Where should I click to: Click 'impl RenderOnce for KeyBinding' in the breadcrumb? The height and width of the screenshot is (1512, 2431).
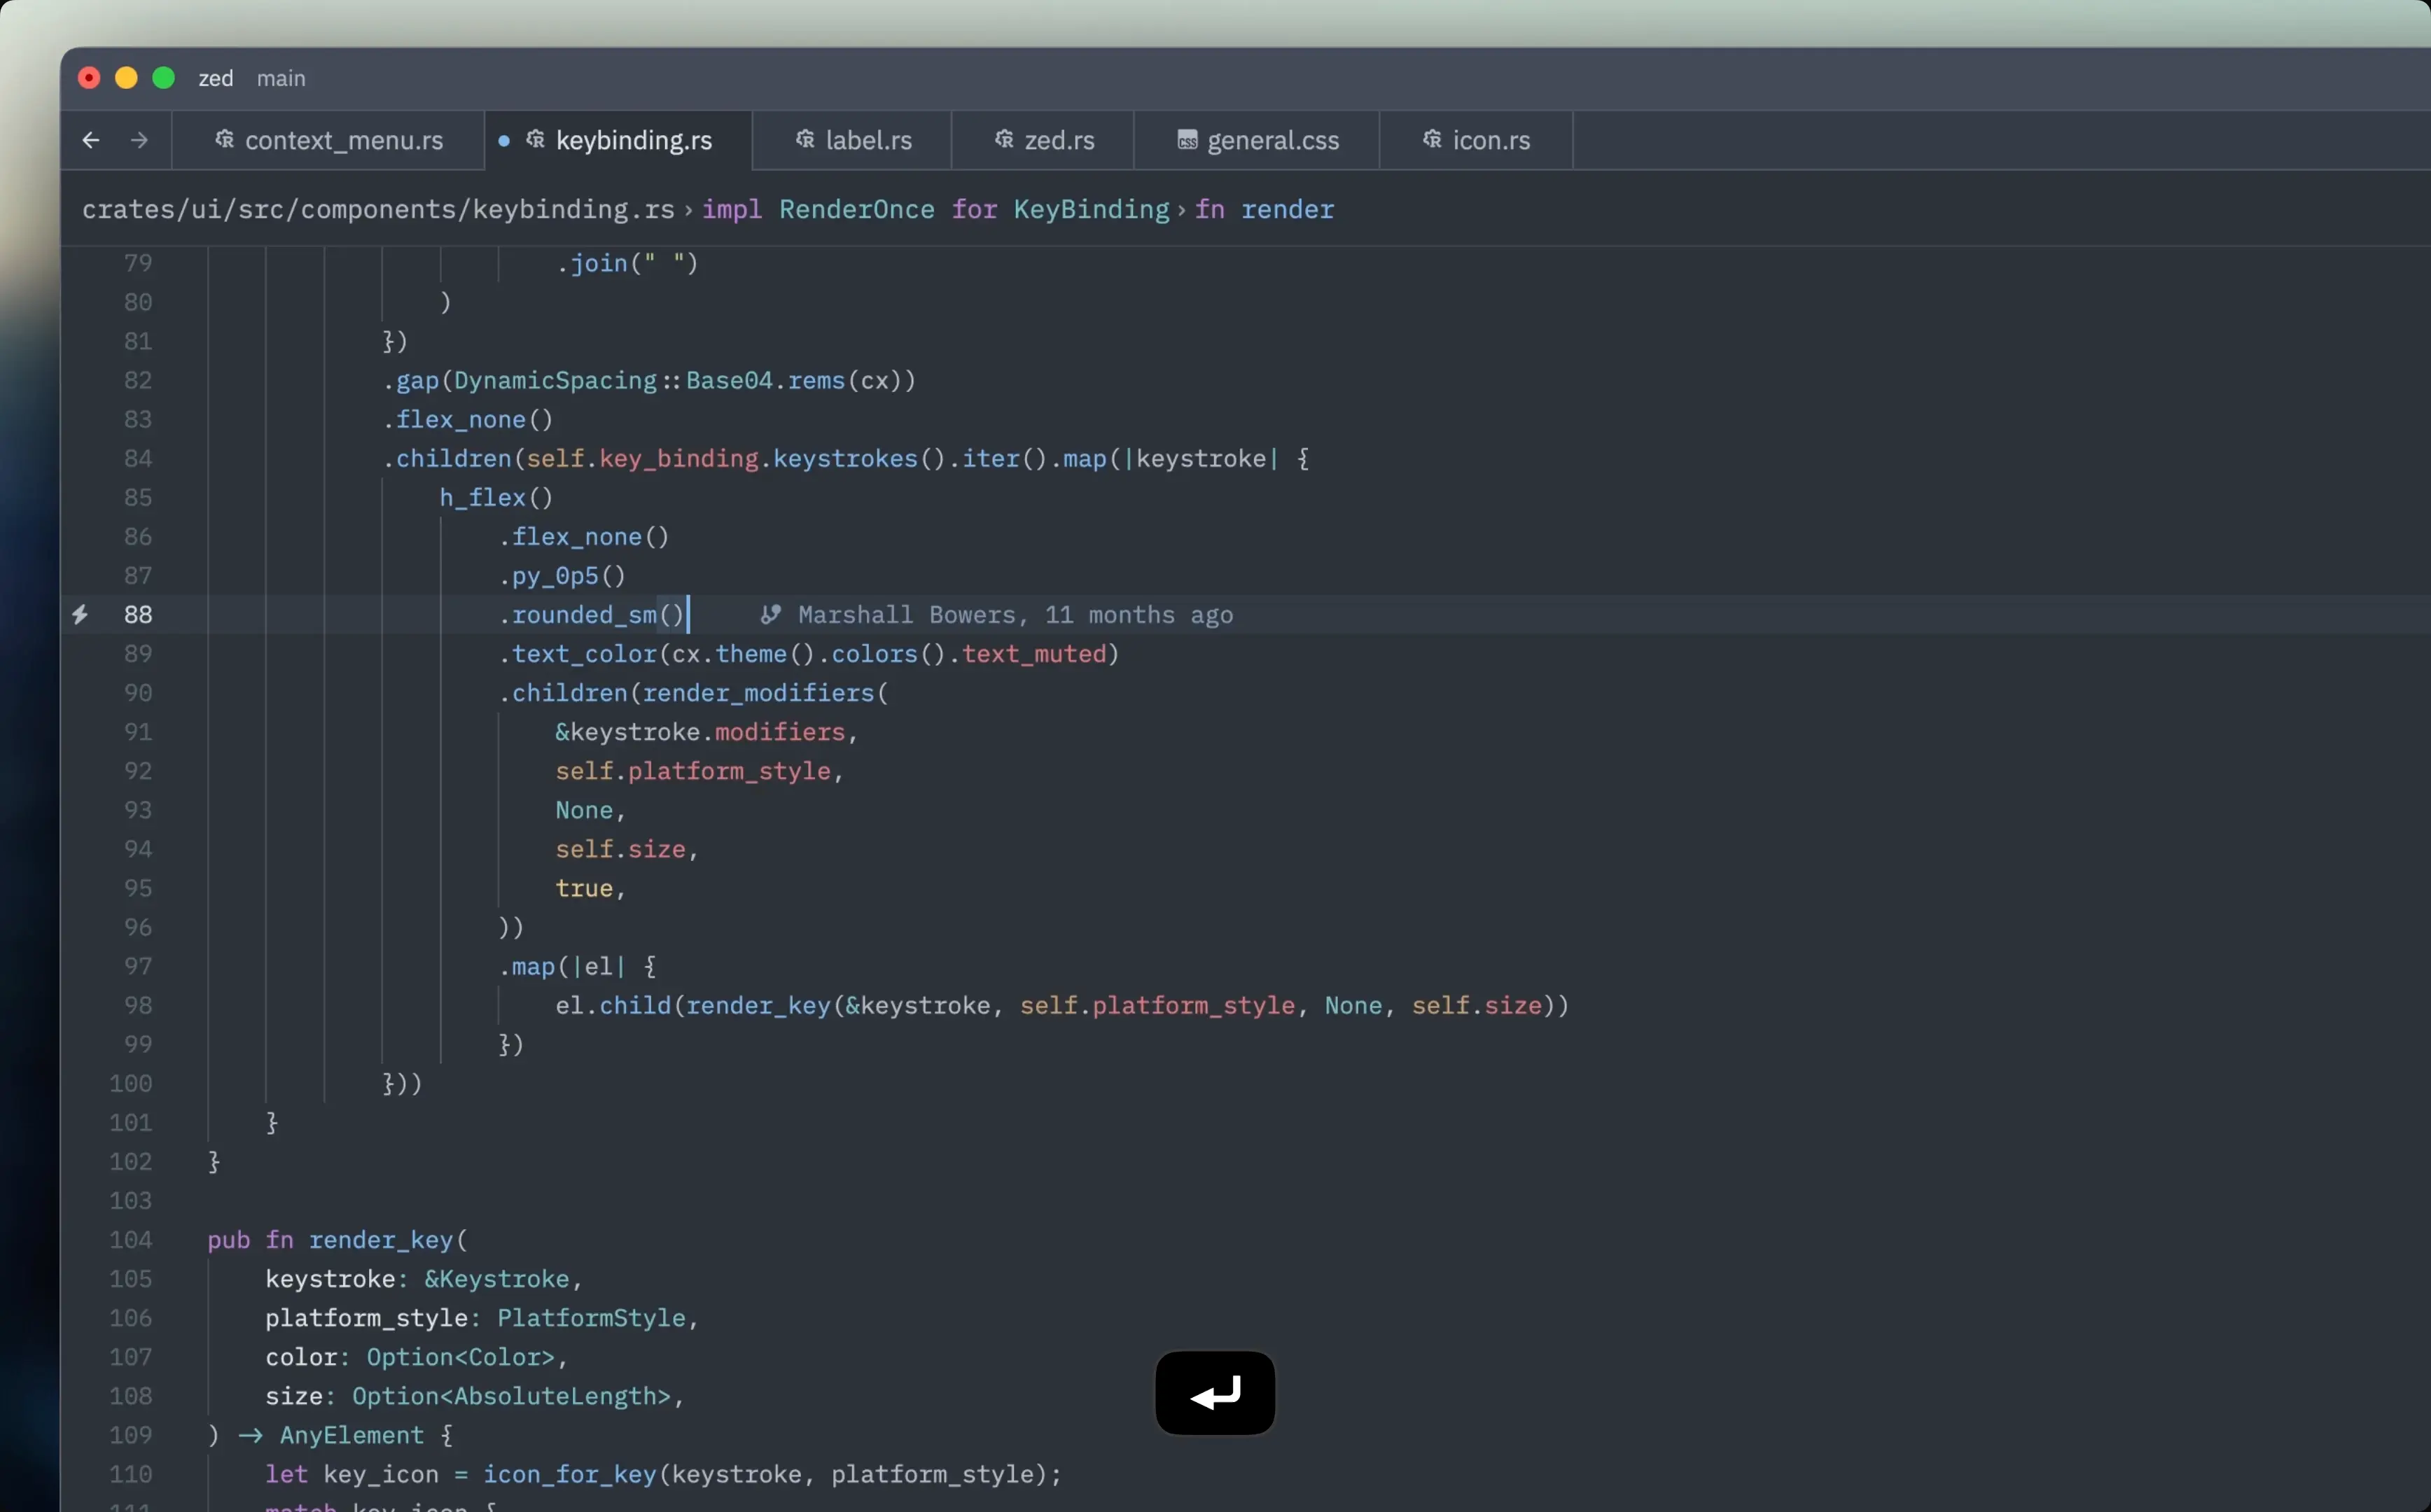[935, 209]
